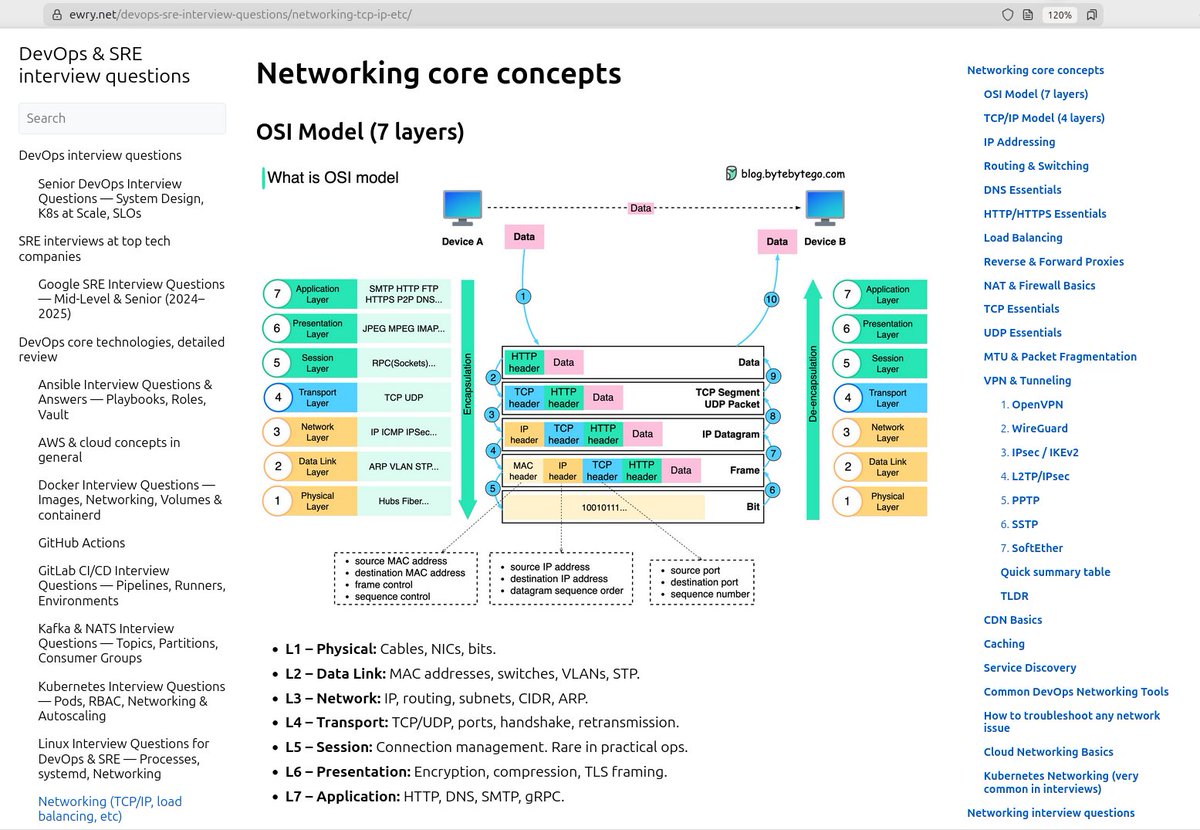Jump to NAT & Firewall Basics section

[x=1039, y=286]
